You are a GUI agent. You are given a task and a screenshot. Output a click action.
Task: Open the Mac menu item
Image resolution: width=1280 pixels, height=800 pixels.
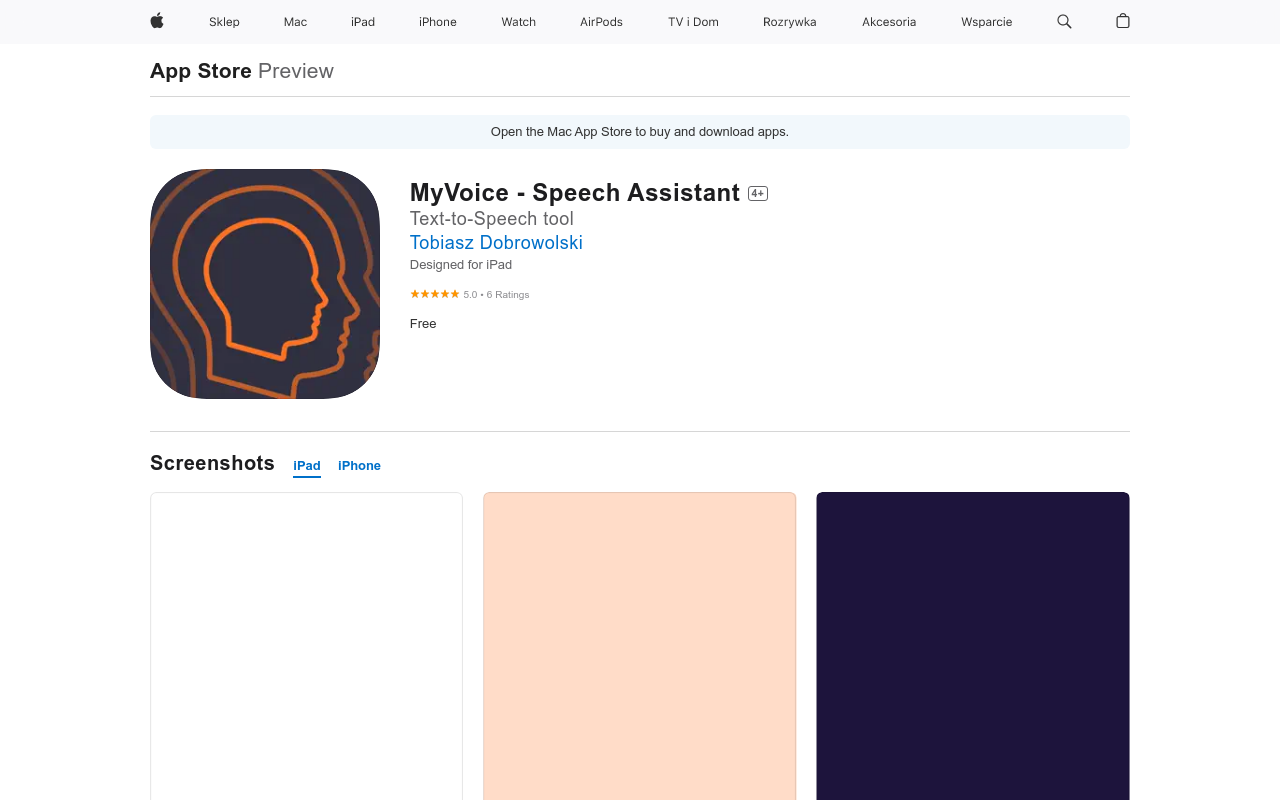(295, 22)
